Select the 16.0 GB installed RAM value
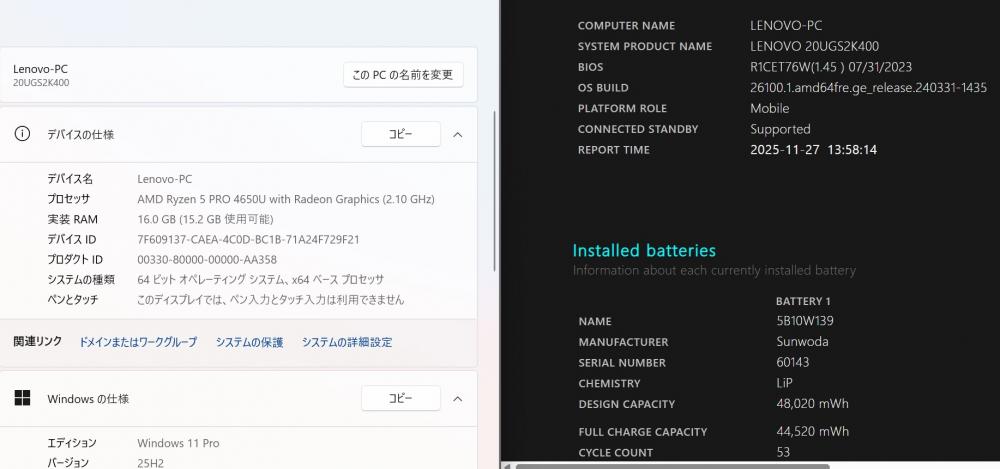Image resolution: width=1000 pixels, height=469 pixels. (205, 220)
